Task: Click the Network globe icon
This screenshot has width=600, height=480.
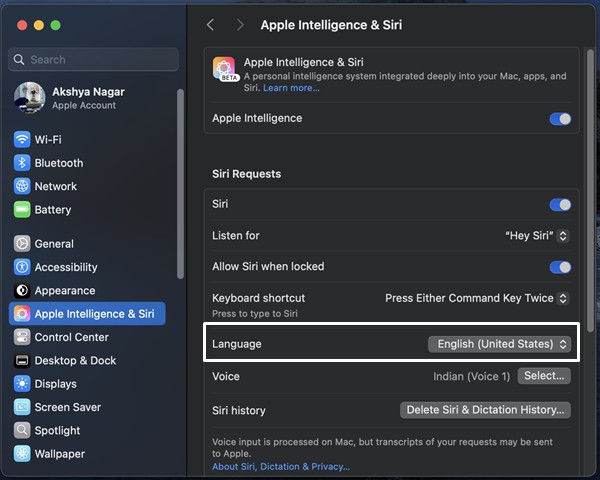Action: pyautogui.click(x=22, y=186)
